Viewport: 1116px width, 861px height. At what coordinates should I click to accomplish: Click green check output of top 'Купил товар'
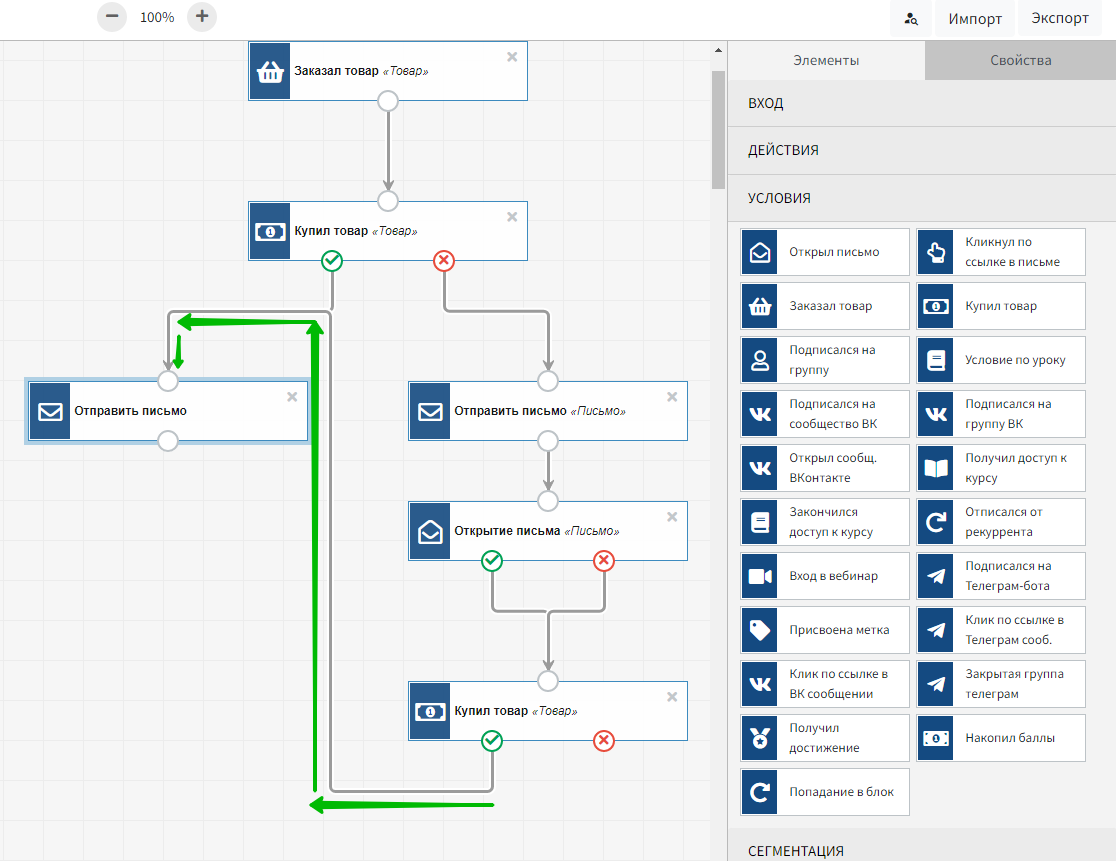(x=332, y=261)
